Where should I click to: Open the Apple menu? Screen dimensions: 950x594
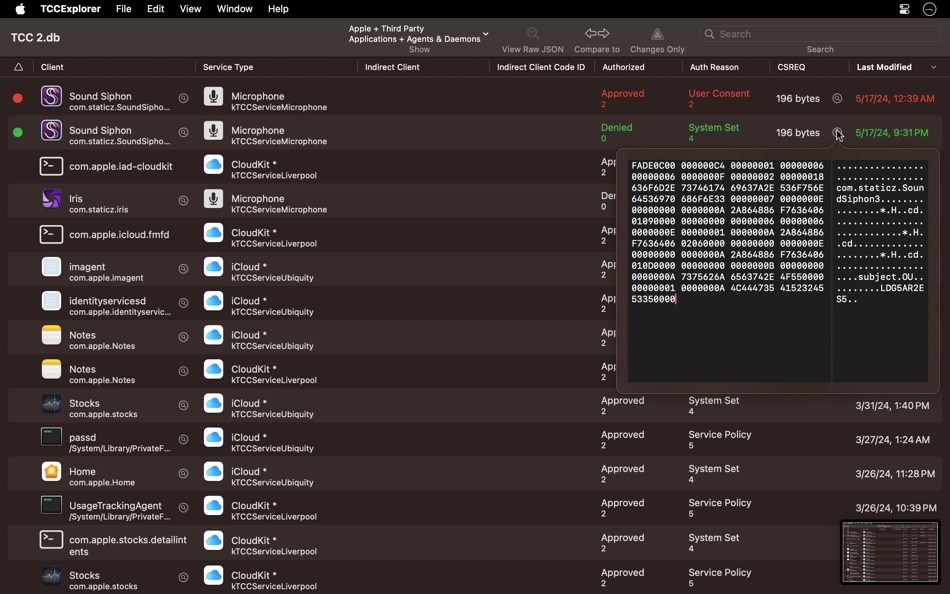[x=20, y=8]
